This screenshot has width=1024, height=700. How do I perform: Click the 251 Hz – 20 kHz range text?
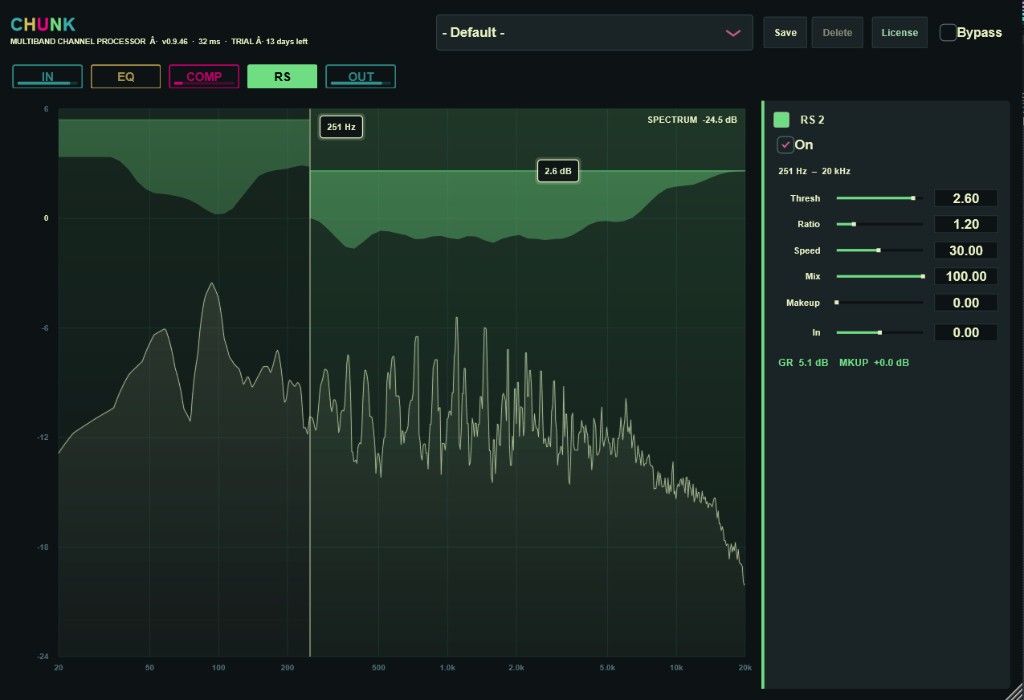[814, 171]
